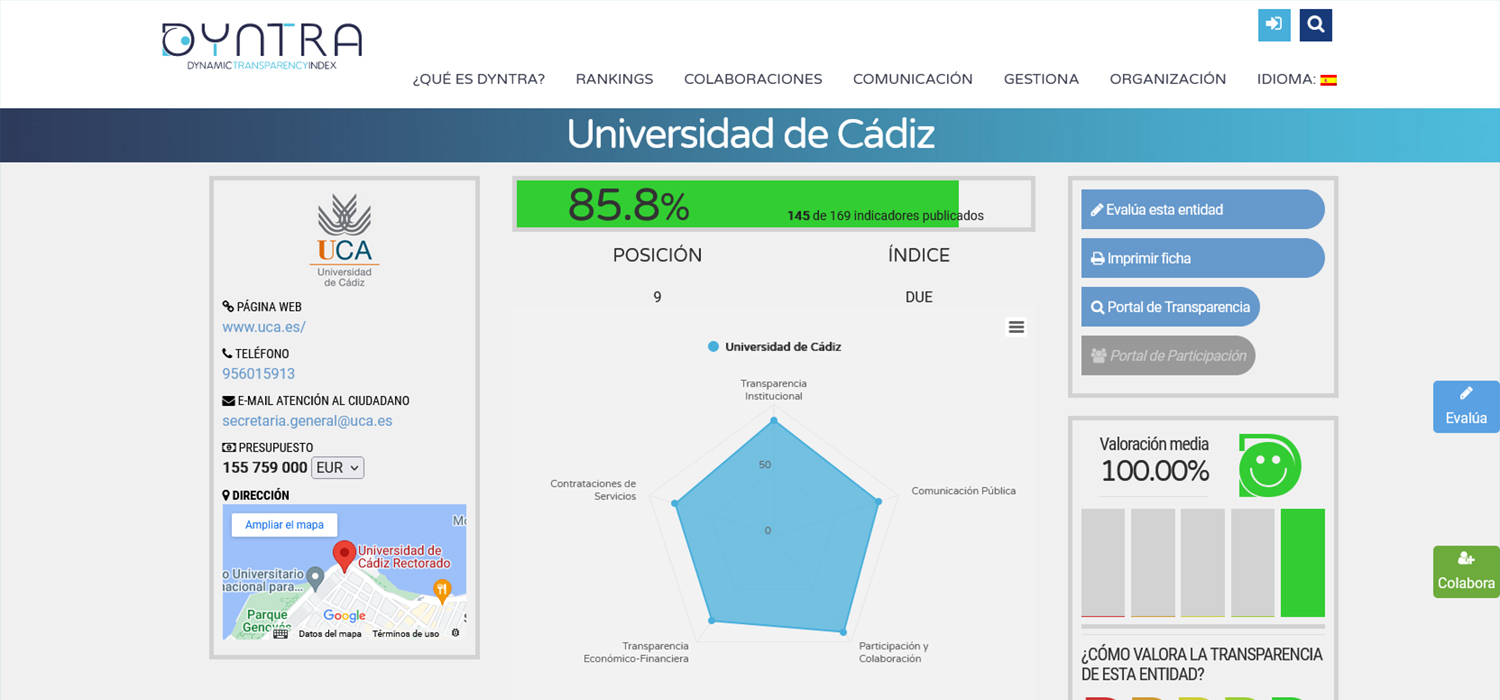This screenshot has height=700, width=1500.
Task: Click the side Colabora green tab
Action: (x=1466, y=572)
